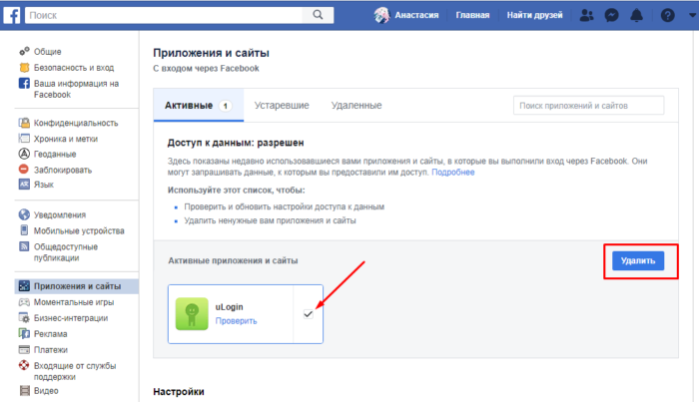Click the blue Удалить button

coord(638,261)
